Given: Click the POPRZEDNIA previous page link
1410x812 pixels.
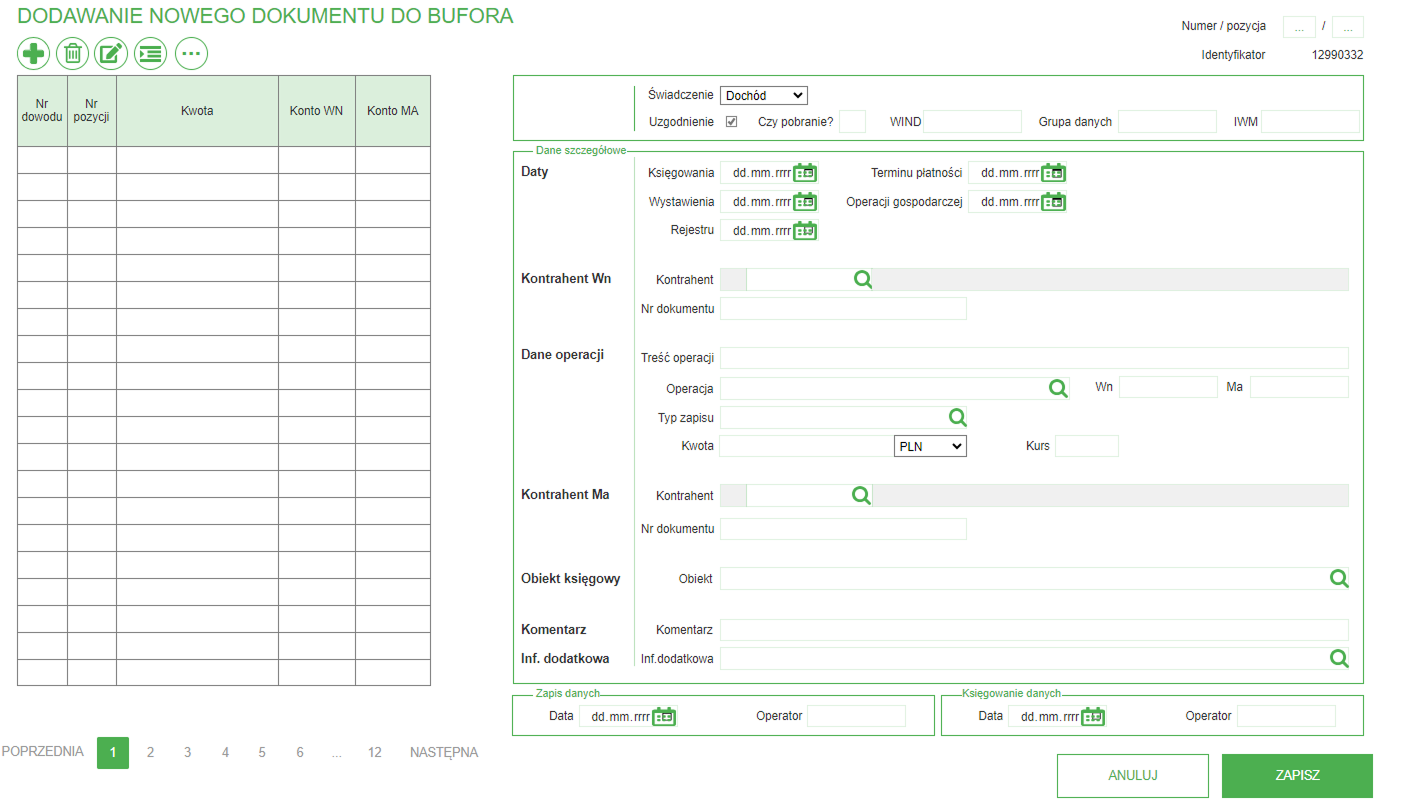Looking at the screenshot, I should pos(43,752).
